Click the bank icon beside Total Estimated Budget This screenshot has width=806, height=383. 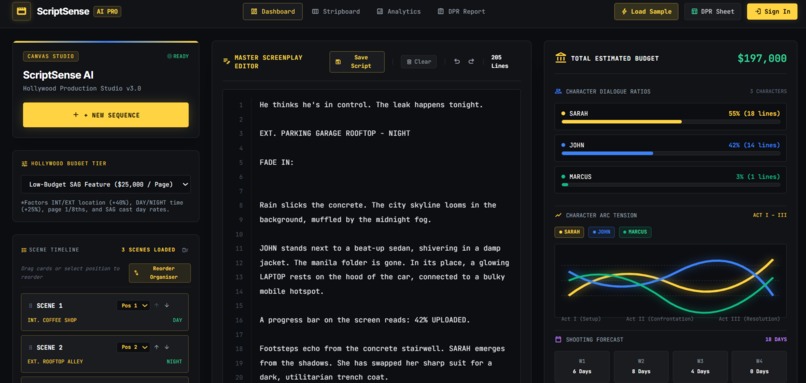[x=561, y=58]
